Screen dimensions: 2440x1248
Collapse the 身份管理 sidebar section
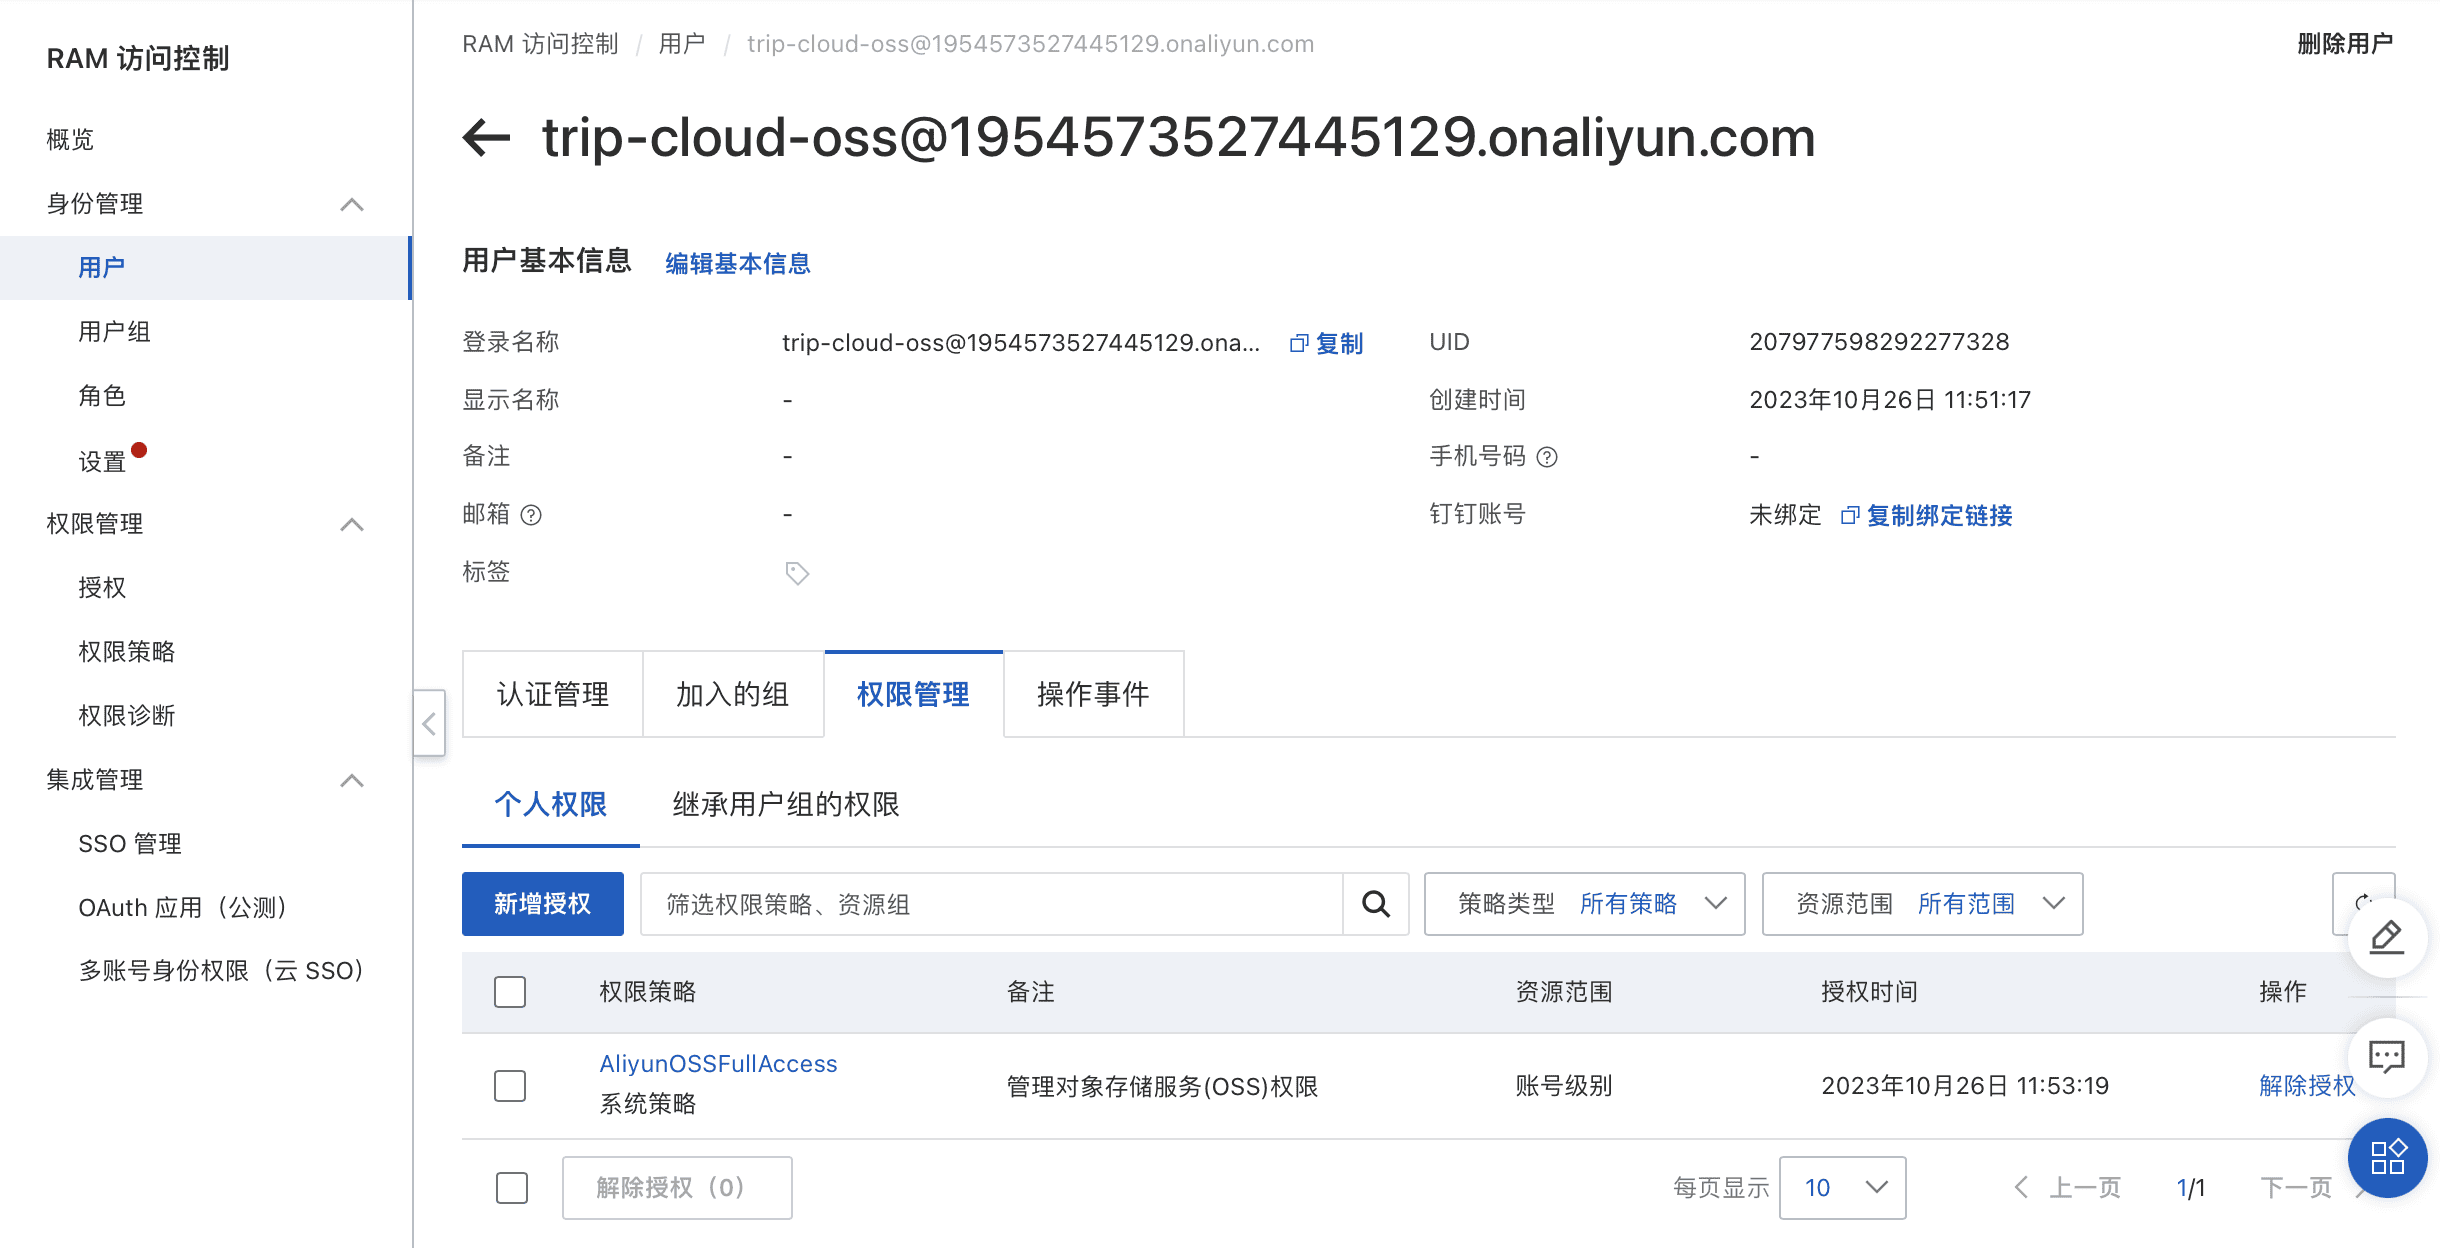coord(351,205)
